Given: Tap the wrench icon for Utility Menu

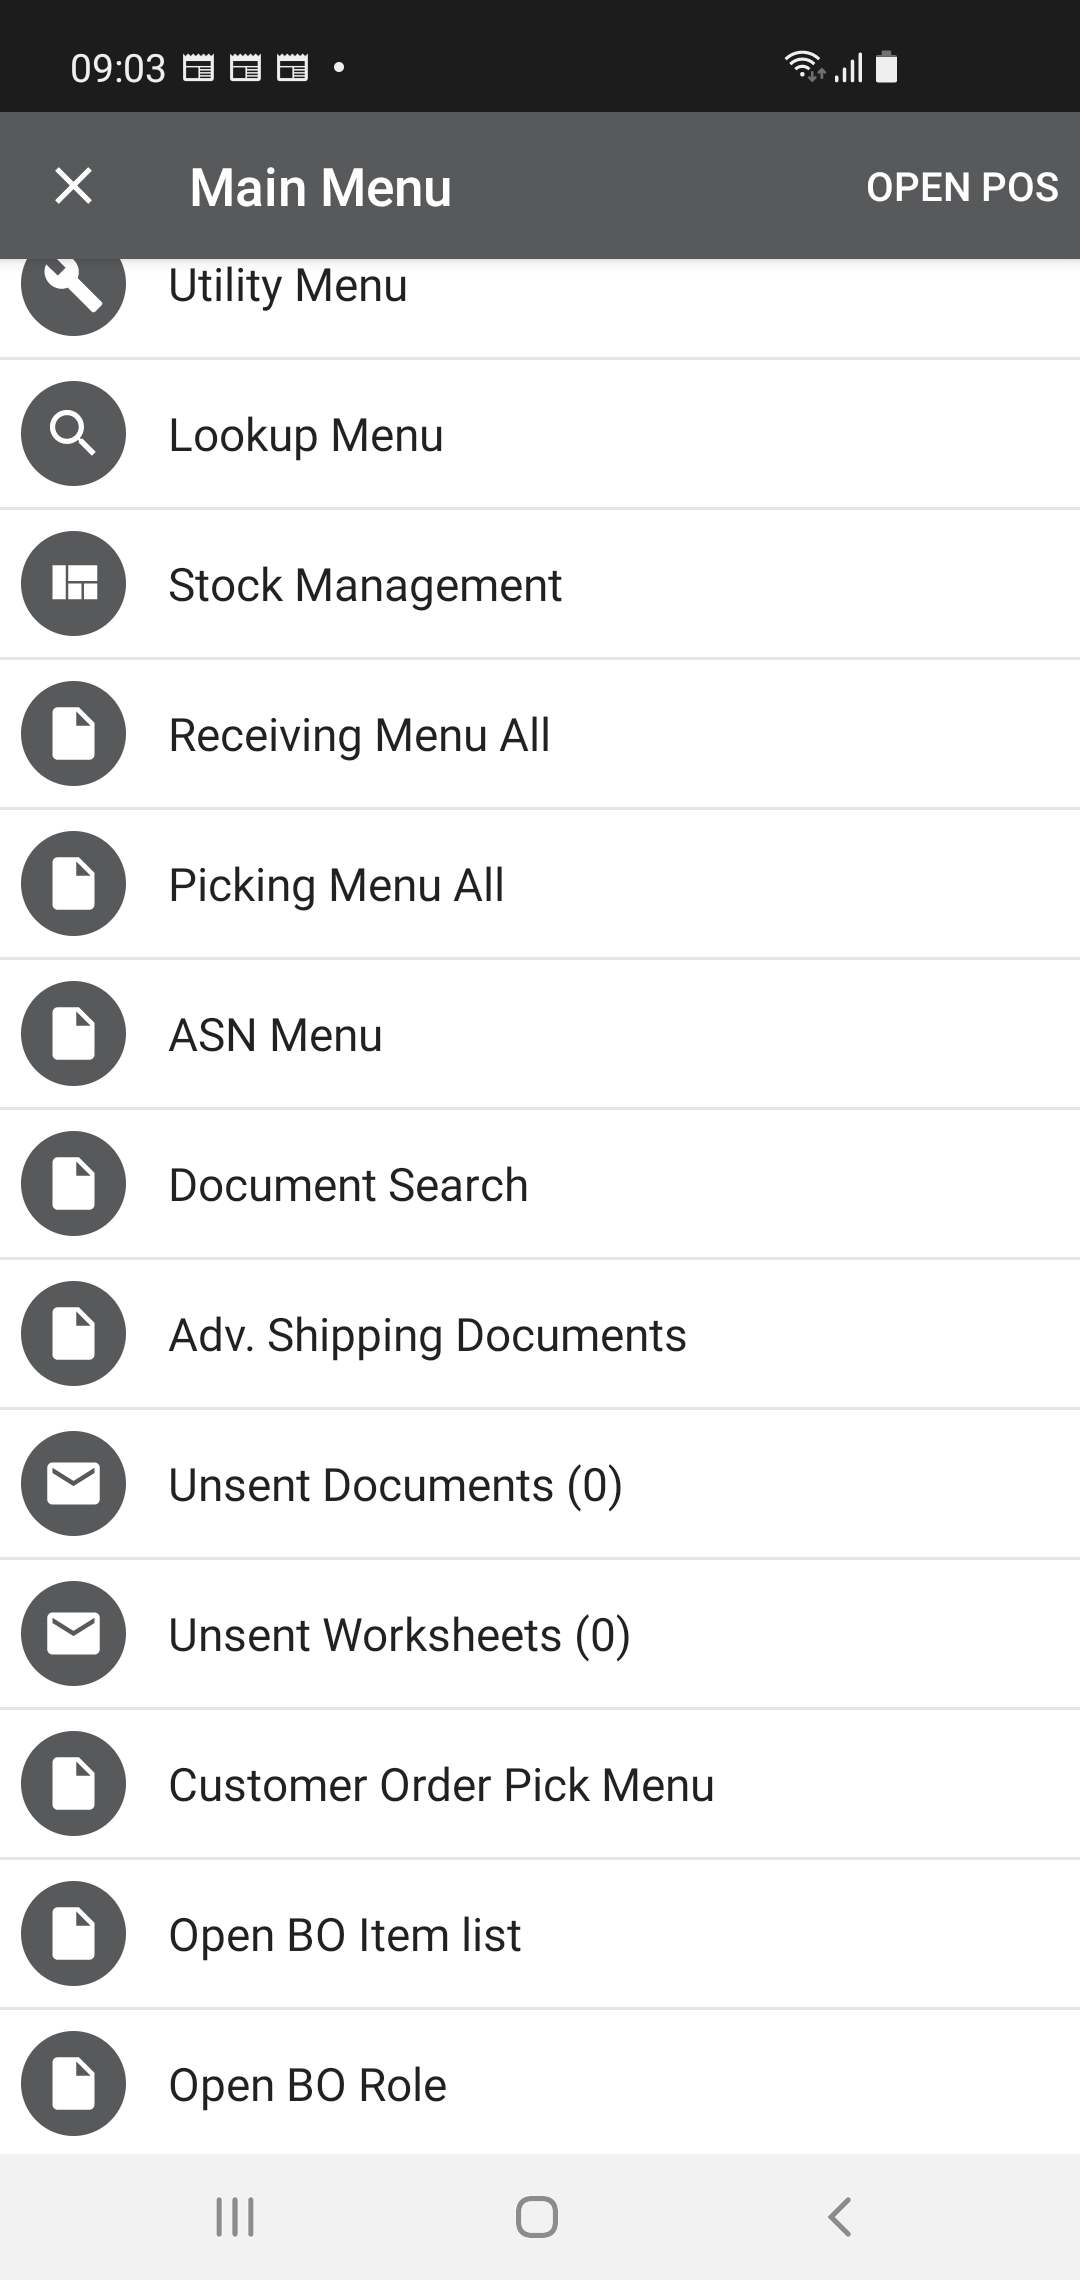Looking at the screenshot, I should pos(73,290).
